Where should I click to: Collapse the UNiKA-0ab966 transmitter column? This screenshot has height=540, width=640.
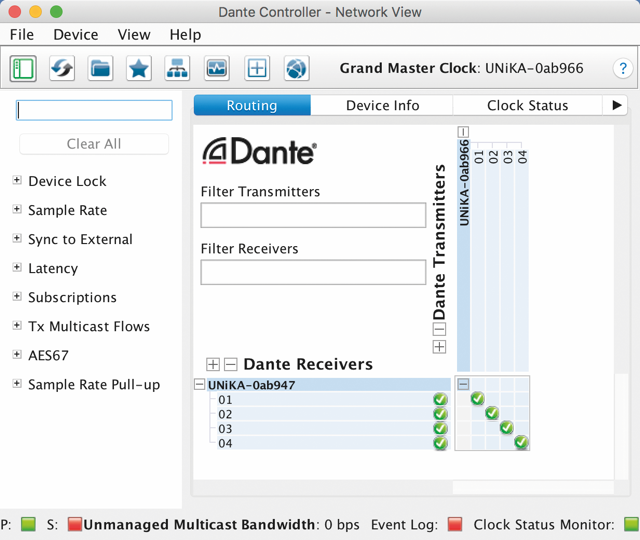(x=463, y=132)
